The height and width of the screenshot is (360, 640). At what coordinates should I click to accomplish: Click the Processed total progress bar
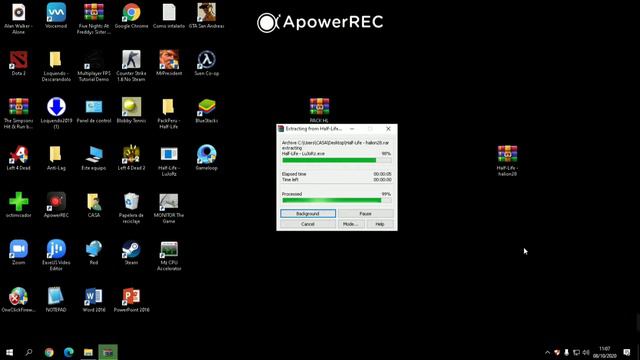tap(337, 200)
